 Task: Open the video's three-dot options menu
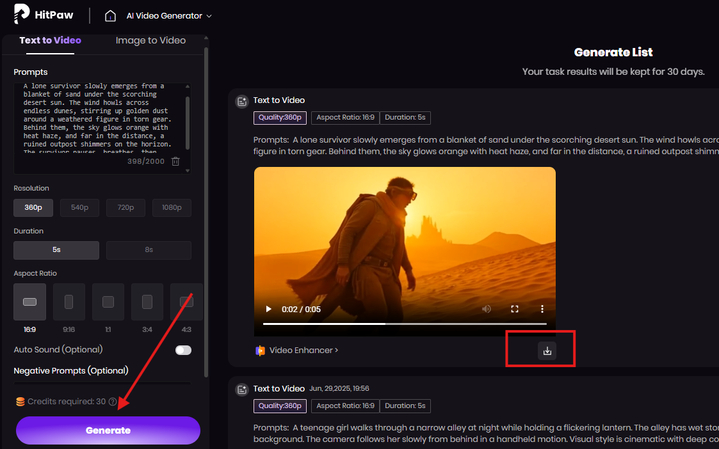[x=542, y=309]
